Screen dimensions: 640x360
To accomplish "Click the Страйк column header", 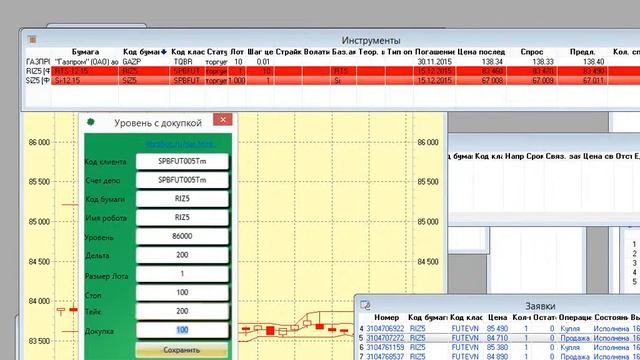I will point(288,52).
